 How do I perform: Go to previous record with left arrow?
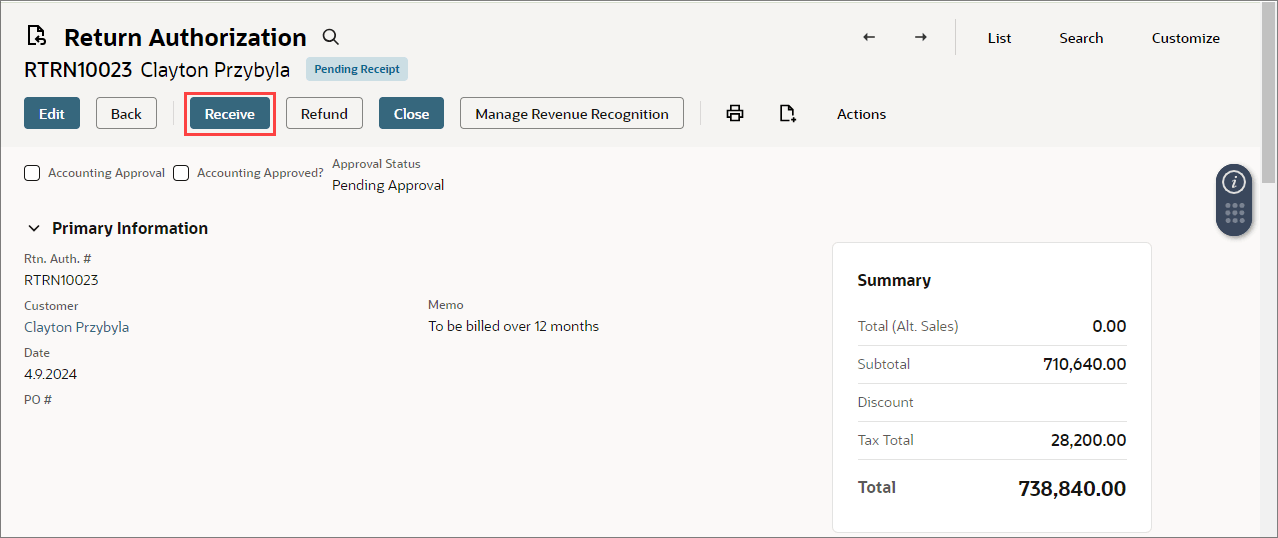click(x=869, y=37)
